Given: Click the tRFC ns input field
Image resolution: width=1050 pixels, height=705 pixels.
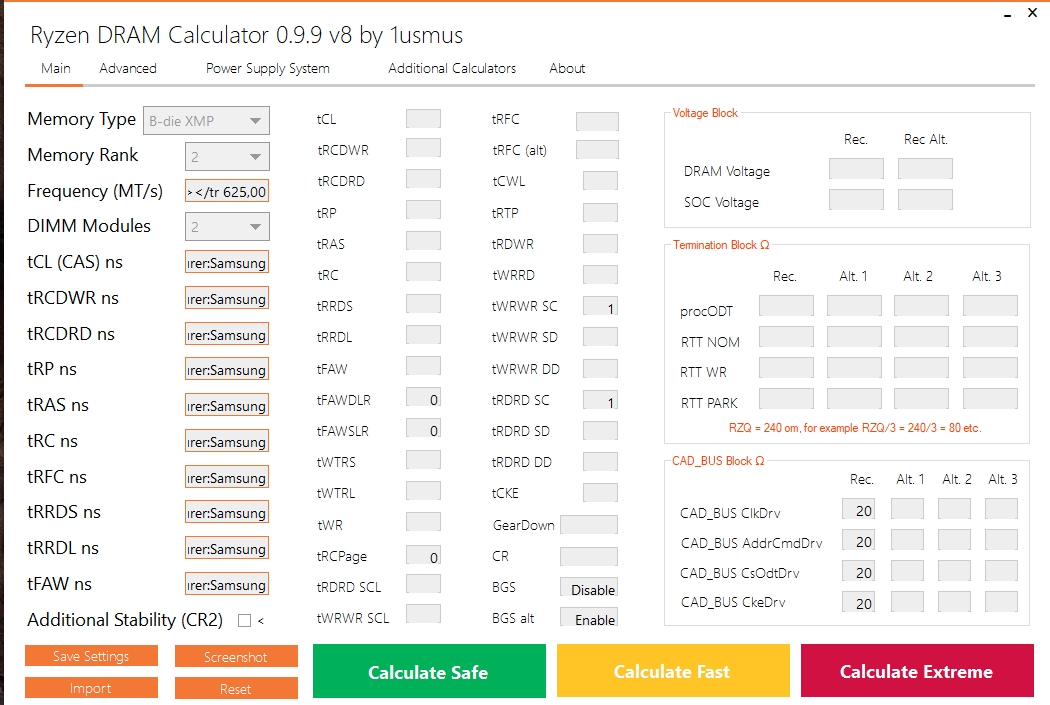Looking at the screenshot, I should coord(227,477).
